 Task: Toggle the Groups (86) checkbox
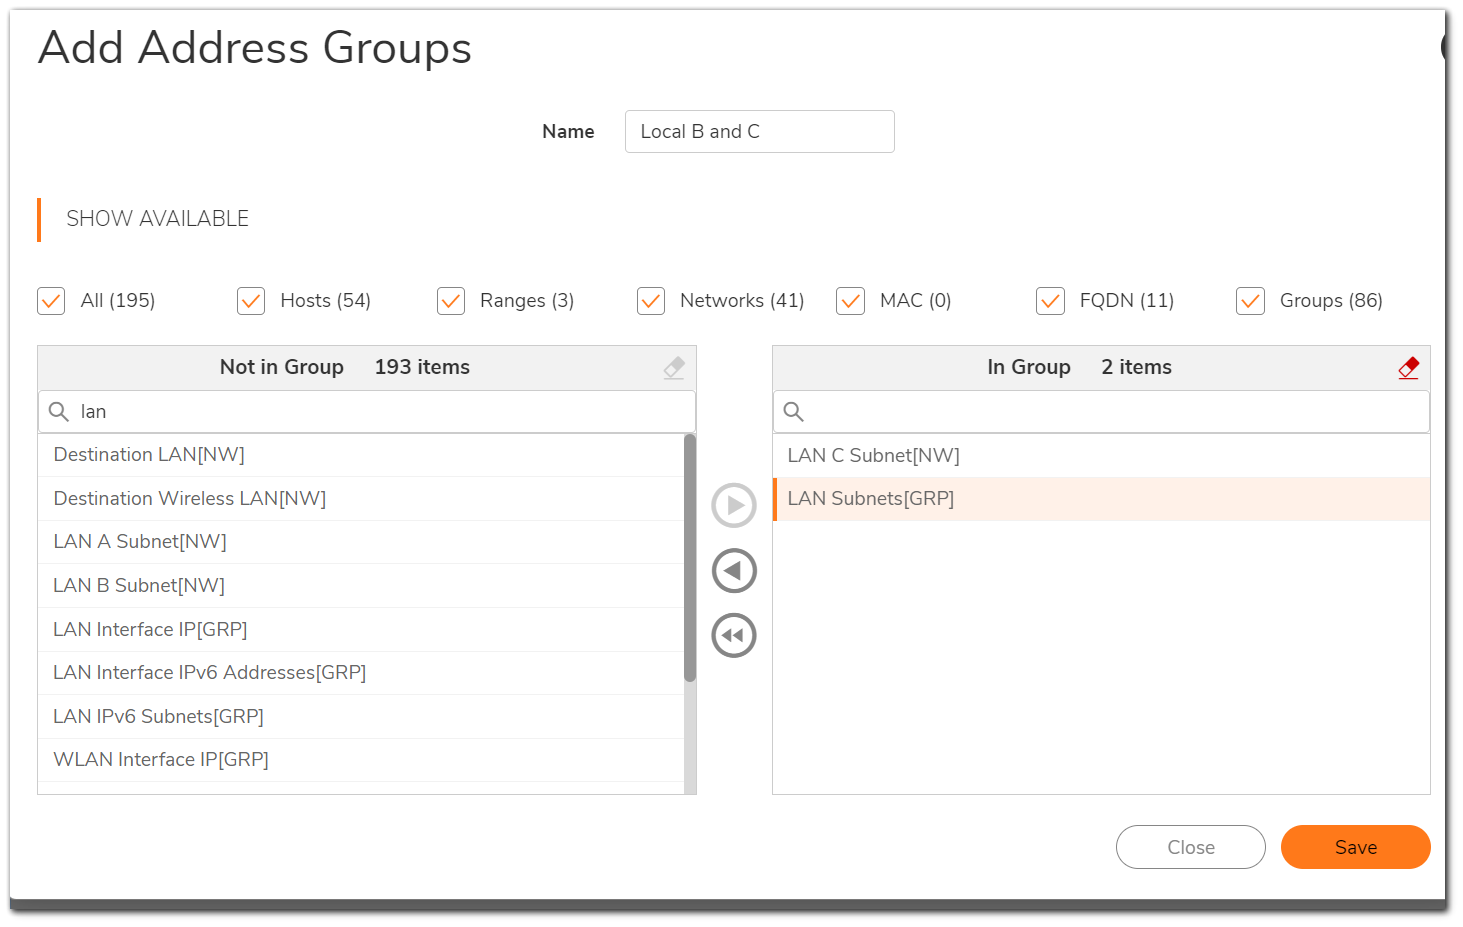pos(1250,301)
